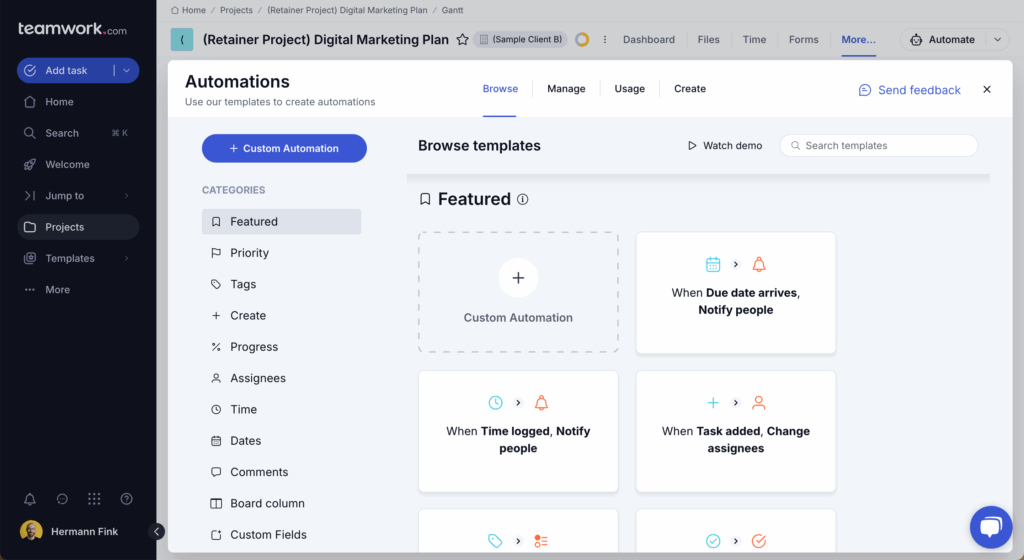Open the project options three-dot menu

(x=605, y=40)
